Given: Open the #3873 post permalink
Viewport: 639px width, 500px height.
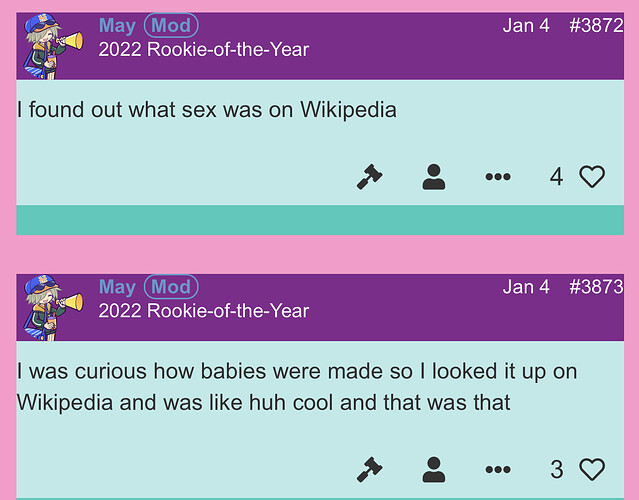Looking at the screenshot, I should [596, 287].
